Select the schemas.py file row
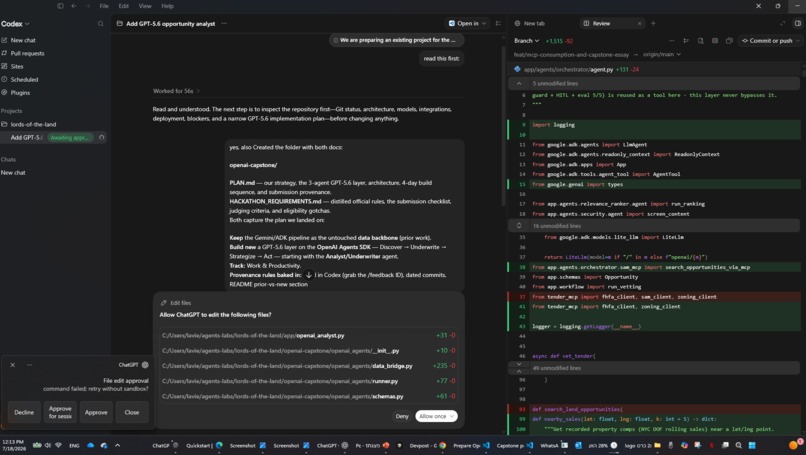This screenshot has width=806, height=455. 308,396
